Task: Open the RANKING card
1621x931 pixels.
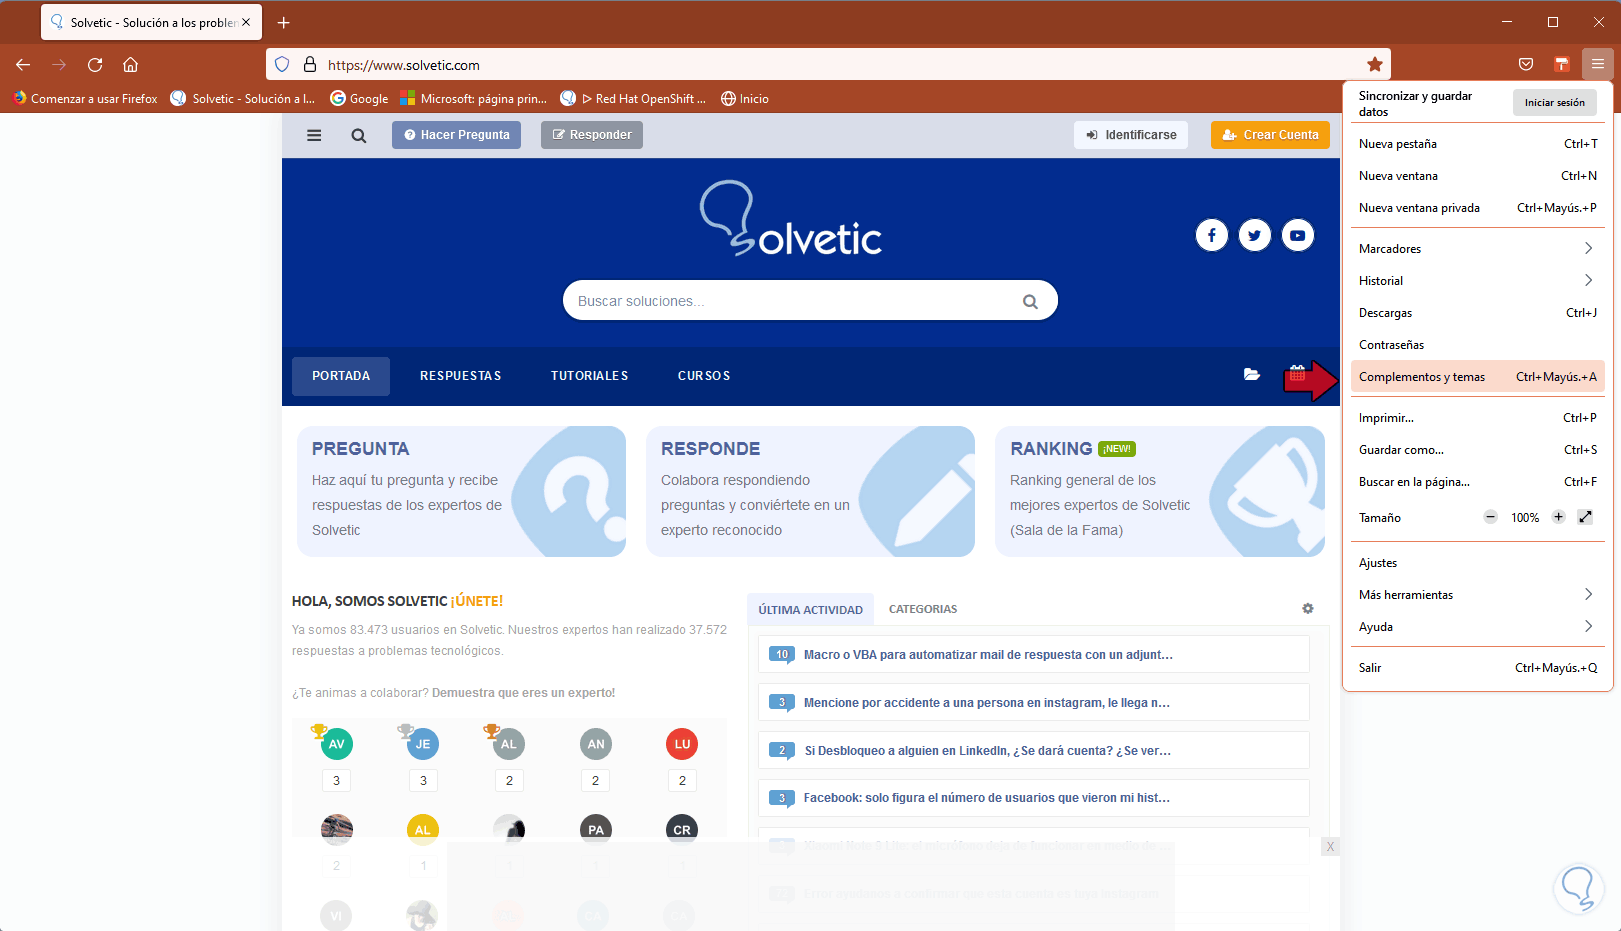Action: [x=1160, y=491]
